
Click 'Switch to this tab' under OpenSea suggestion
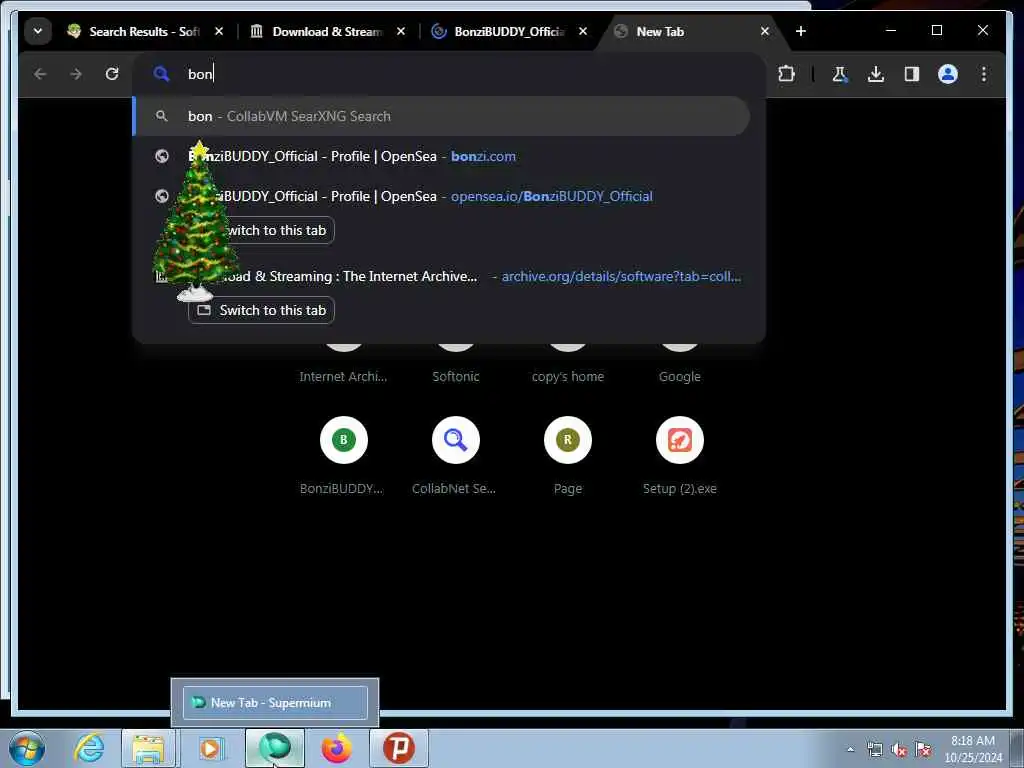(x=261, y=230)
